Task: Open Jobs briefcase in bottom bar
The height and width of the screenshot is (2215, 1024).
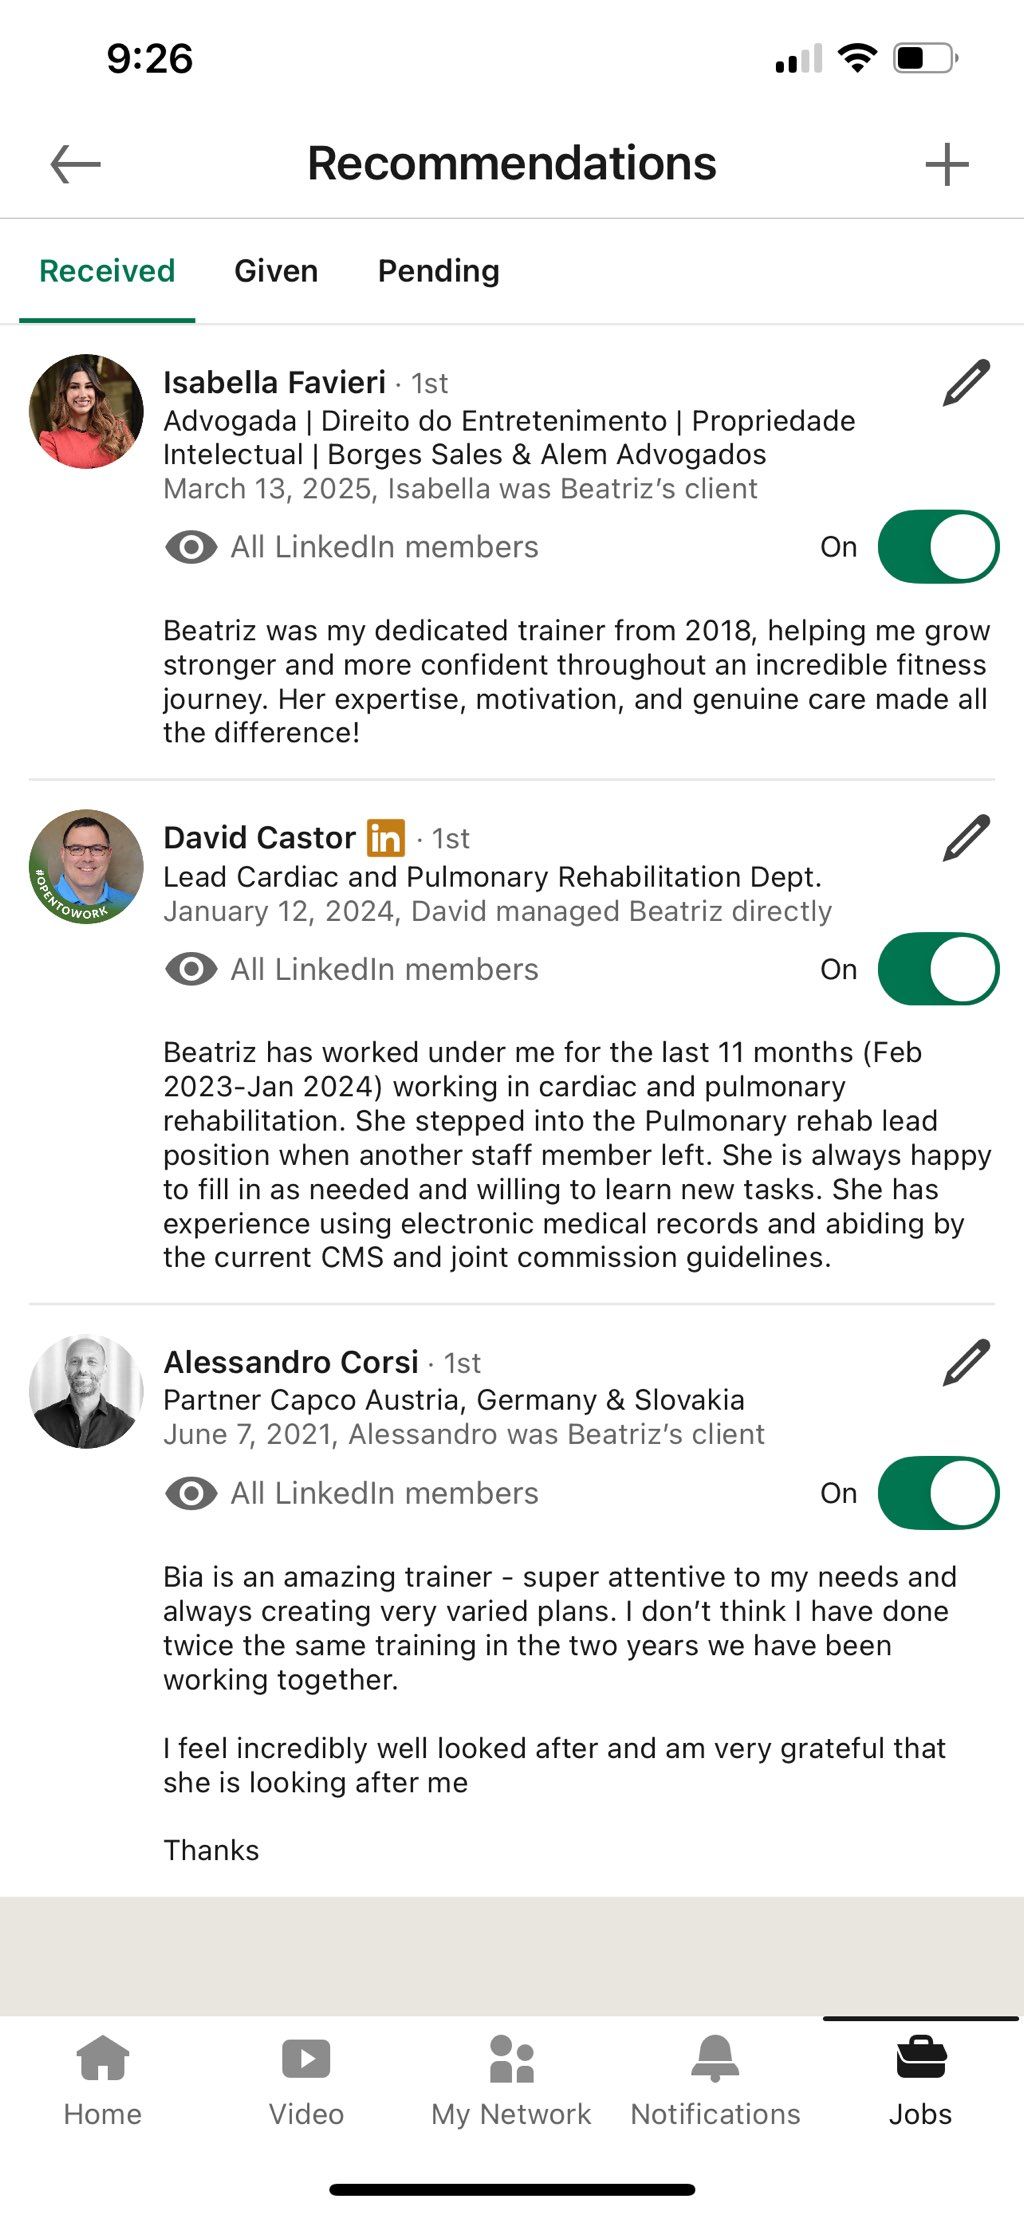Action: point(920,2082)
